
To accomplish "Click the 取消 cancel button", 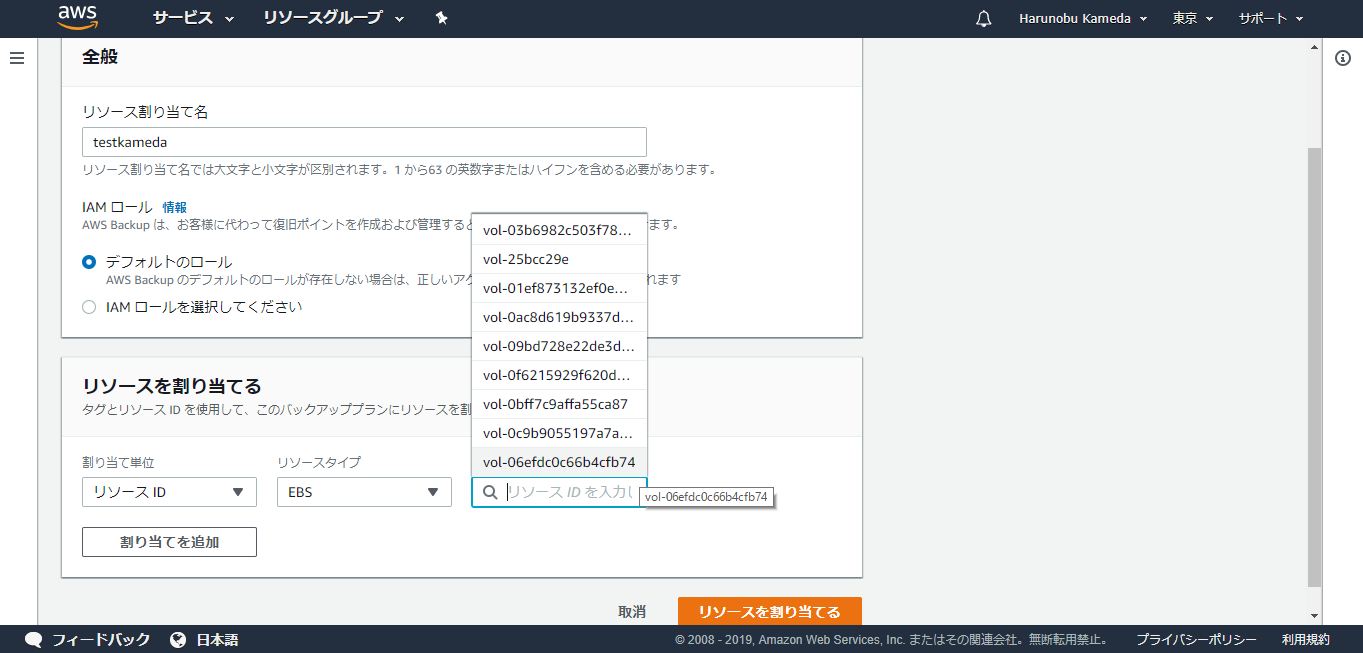I will click(632, 612).
